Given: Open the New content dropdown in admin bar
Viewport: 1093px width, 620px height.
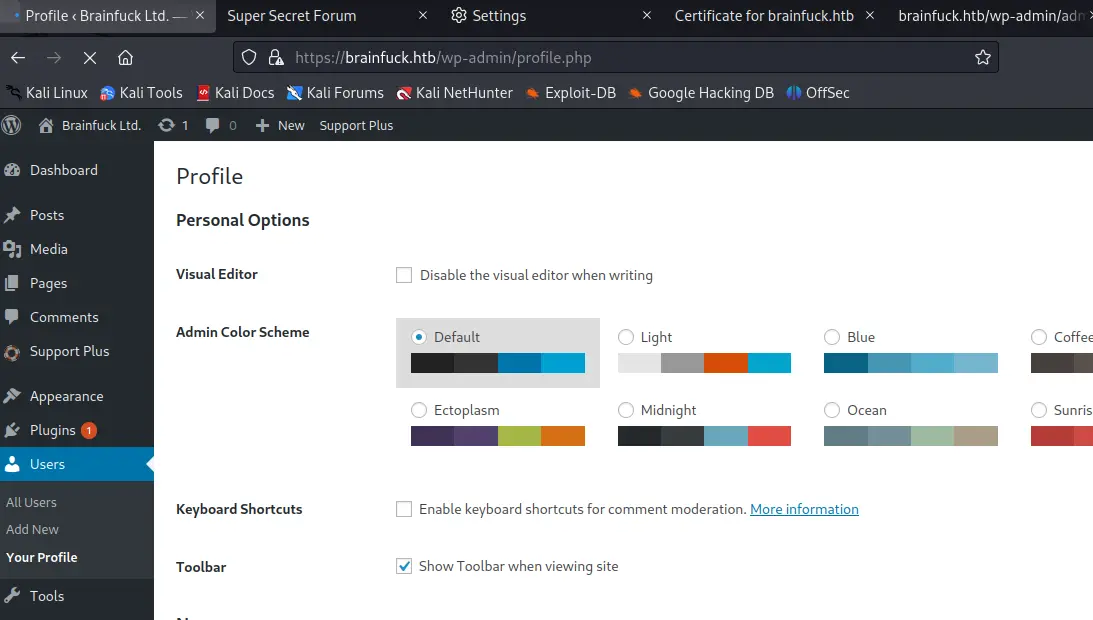Looking at the screenshot, I should tap(280, 125).
